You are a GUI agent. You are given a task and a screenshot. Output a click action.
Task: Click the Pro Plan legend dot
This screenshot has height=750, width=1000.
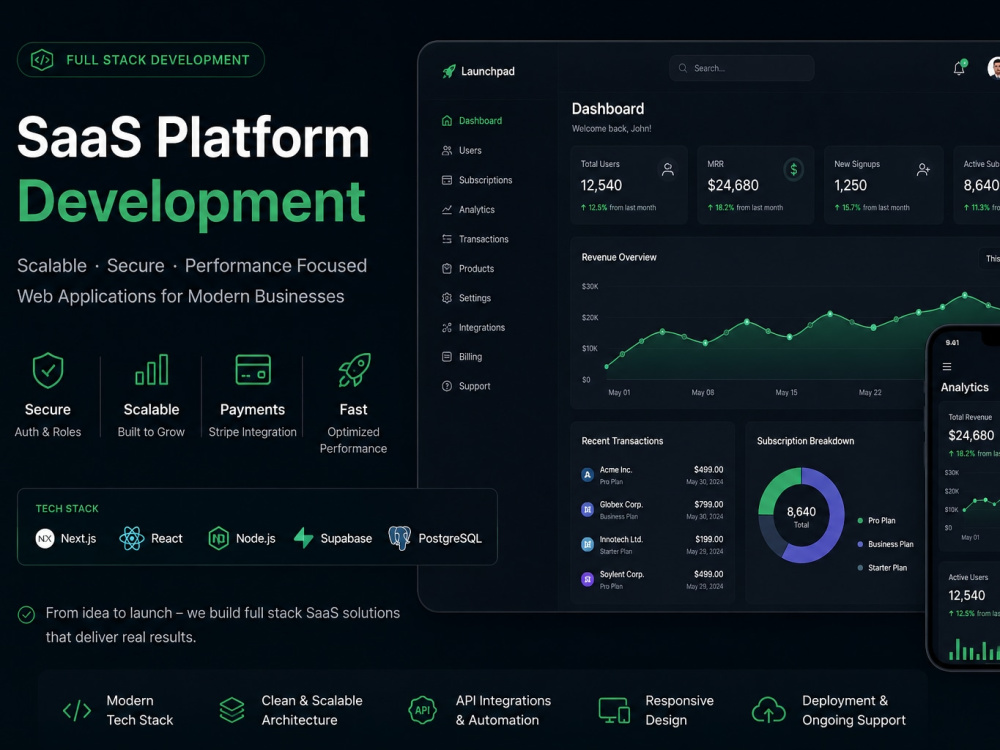[x=860, y=521]
